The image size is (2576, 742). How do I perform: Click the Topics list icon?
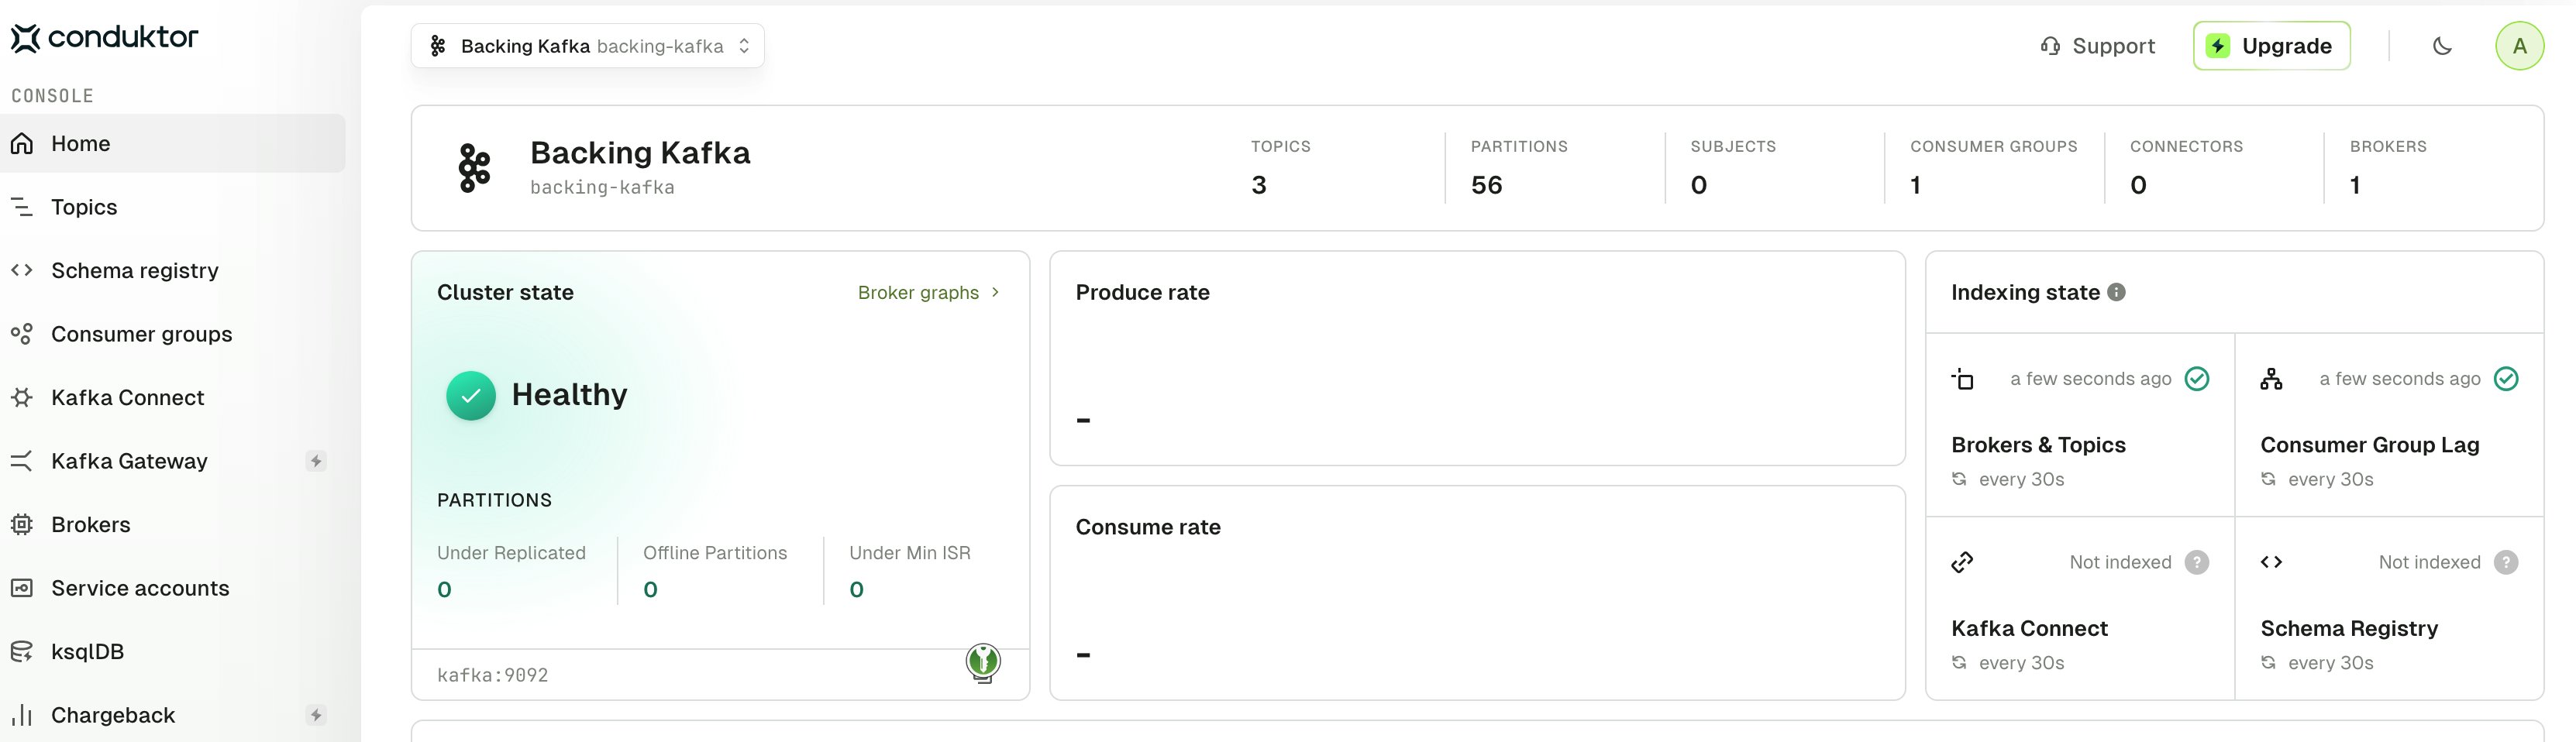click(22, 207)
